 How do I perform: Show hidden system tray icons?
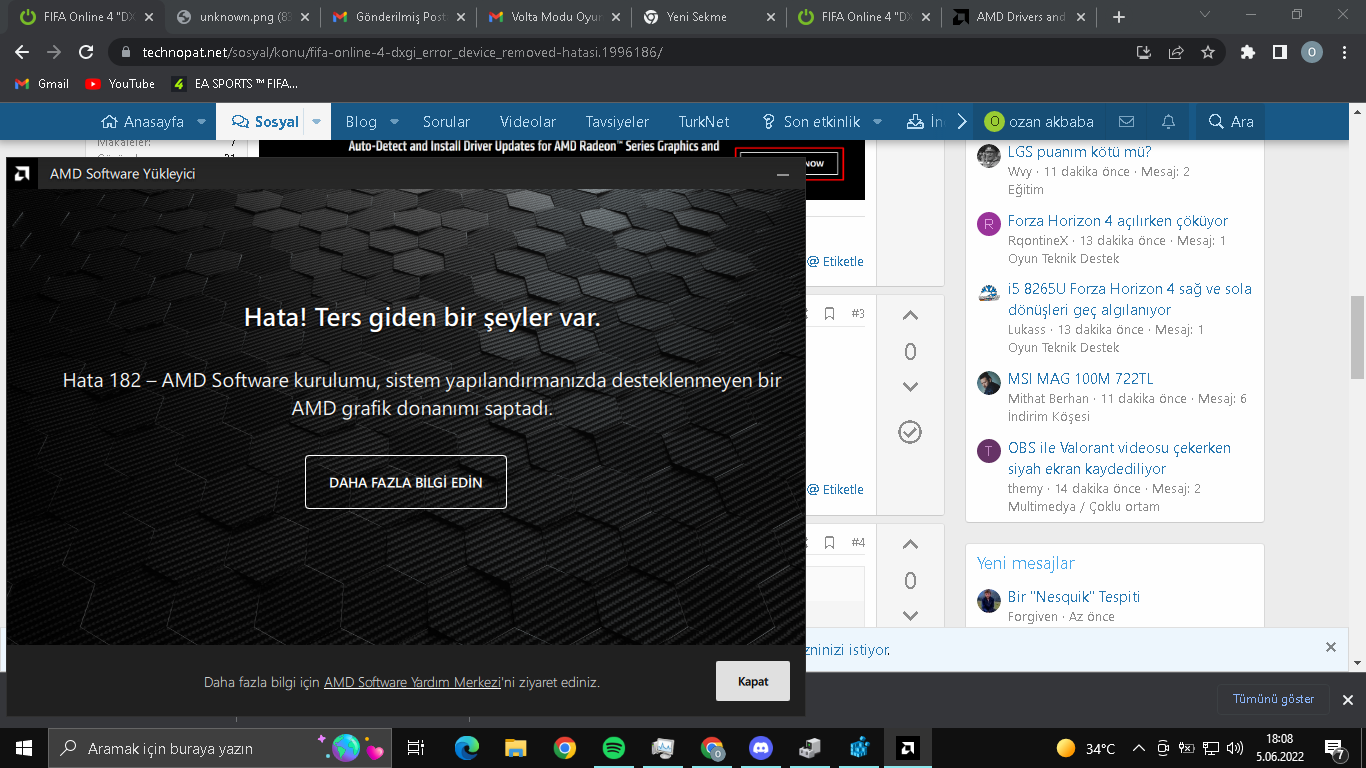click(x=1138, y=748)
